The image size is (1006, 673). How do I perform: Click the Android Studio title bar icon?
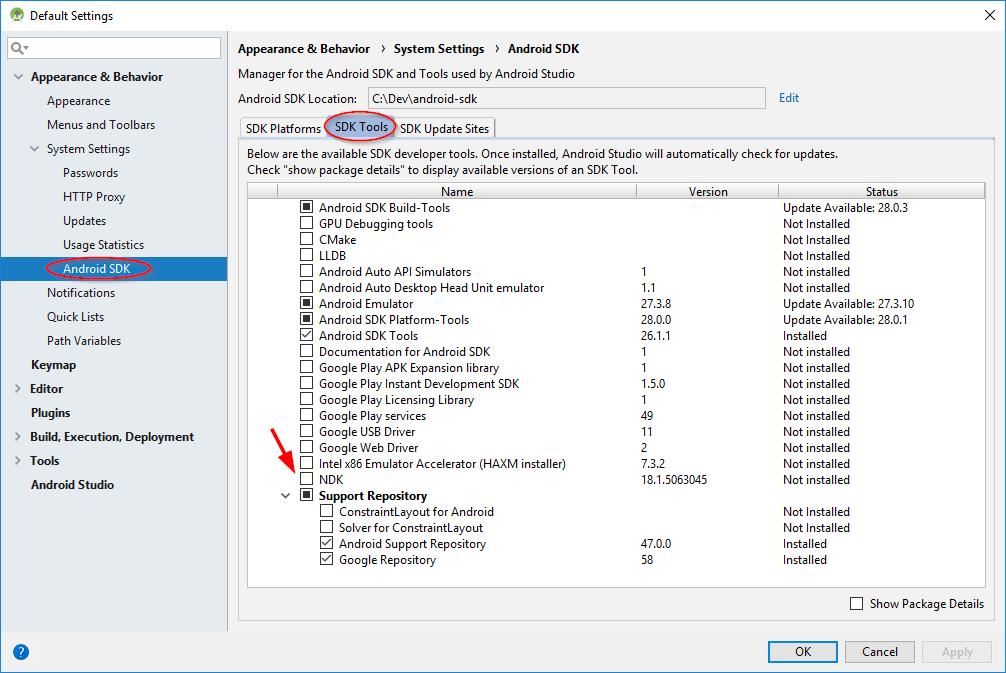click(17, 14)
